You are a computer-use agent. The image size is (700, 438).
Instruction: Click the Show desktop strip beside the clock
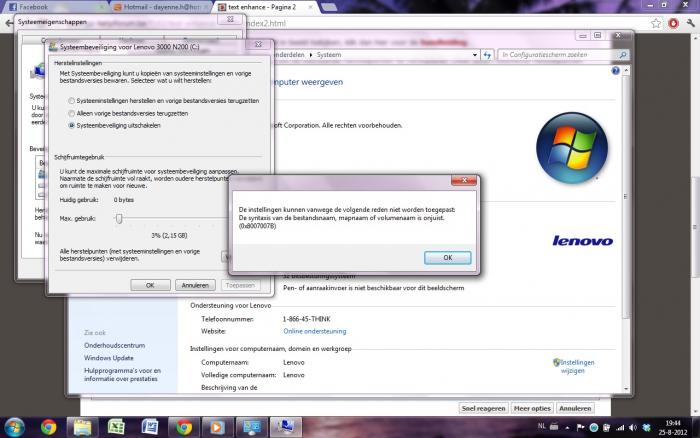click(696, 427)
